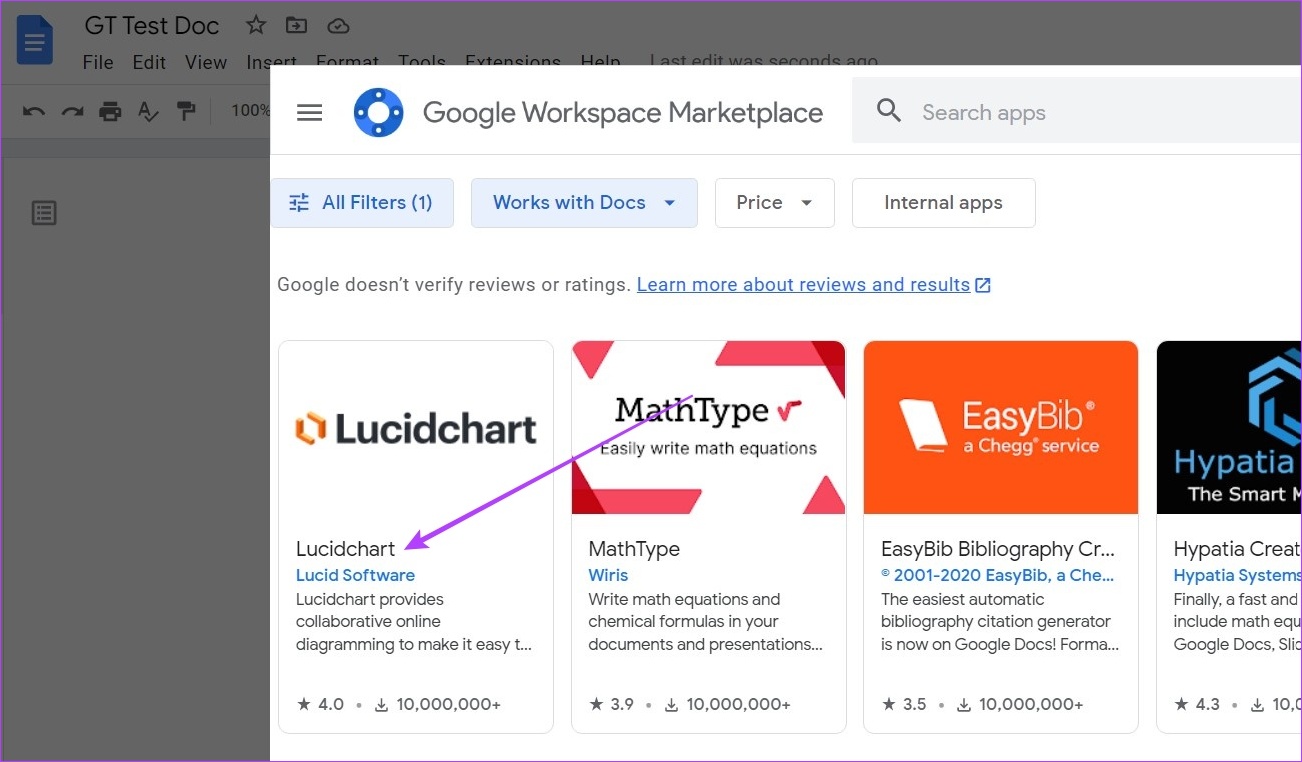Open the EasyBib banner thumbnail
The image size is (1302, 762).
pos(1001,428)
